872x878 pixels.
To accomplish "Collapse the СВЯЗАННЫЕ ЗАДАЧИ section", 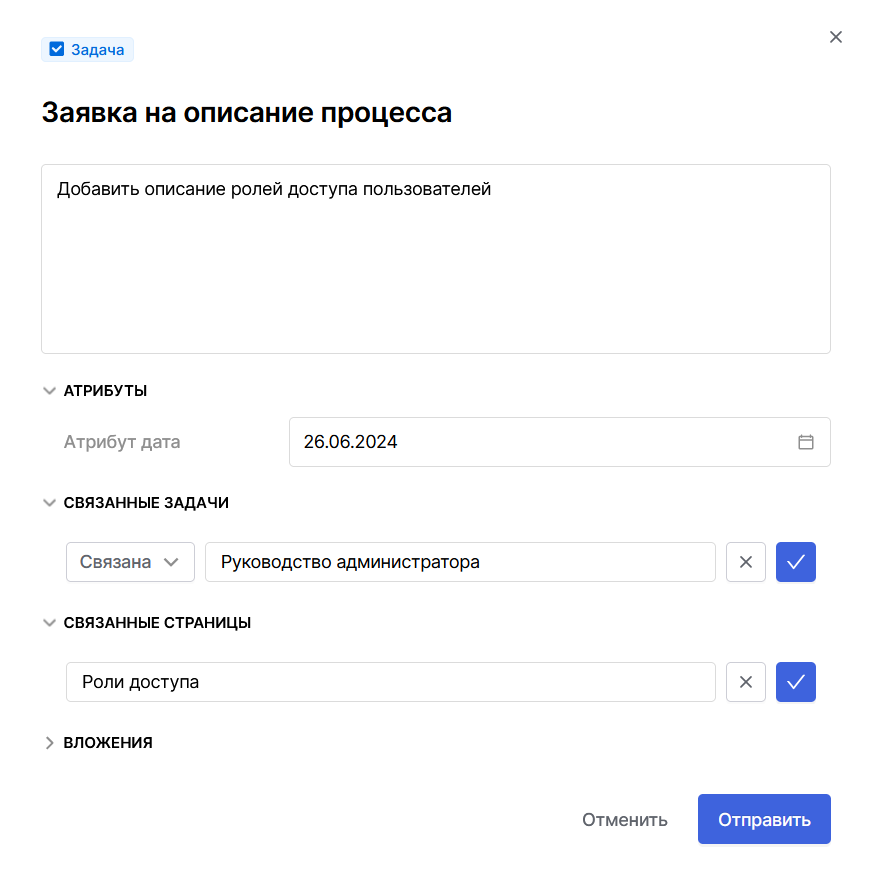I will [x=49, y=502].
